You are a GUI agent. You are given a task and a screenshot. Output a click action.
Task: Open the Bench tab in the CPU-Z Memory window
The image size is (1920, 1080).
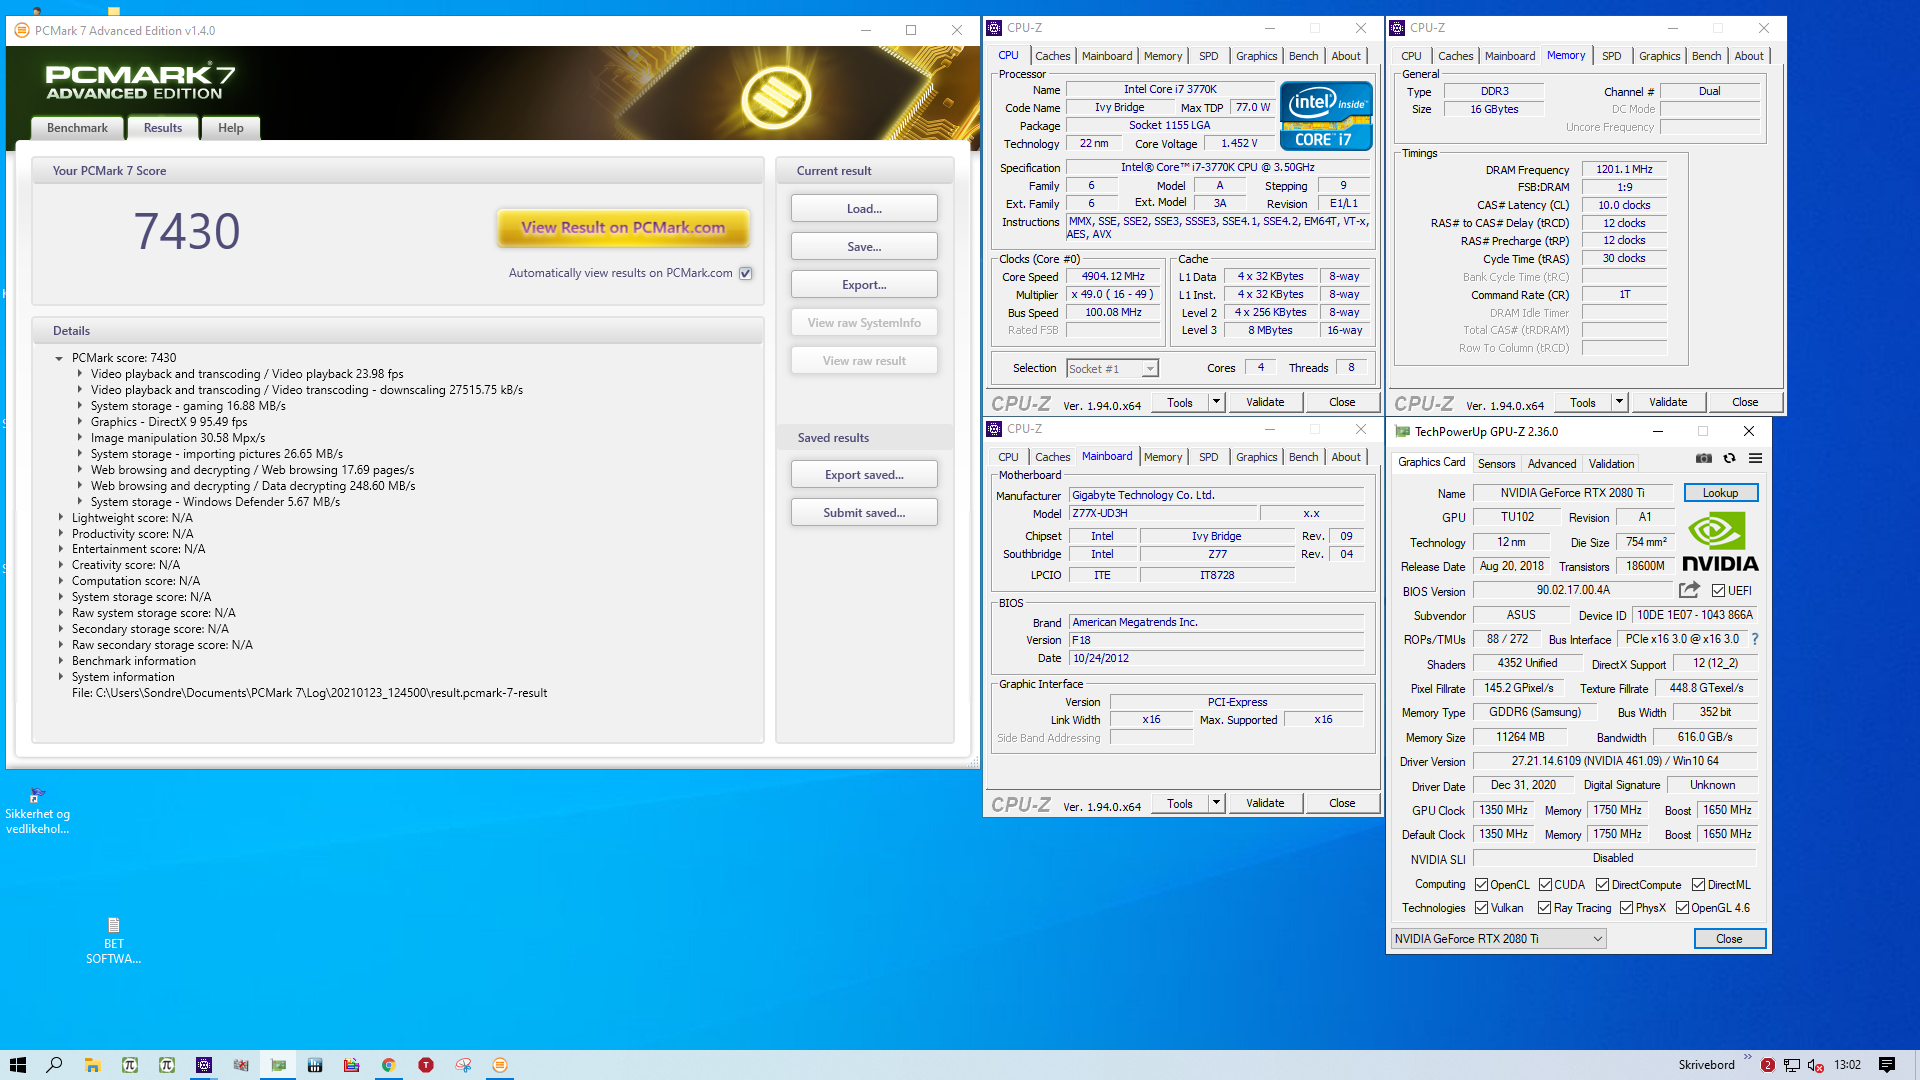coord(1706,56)
